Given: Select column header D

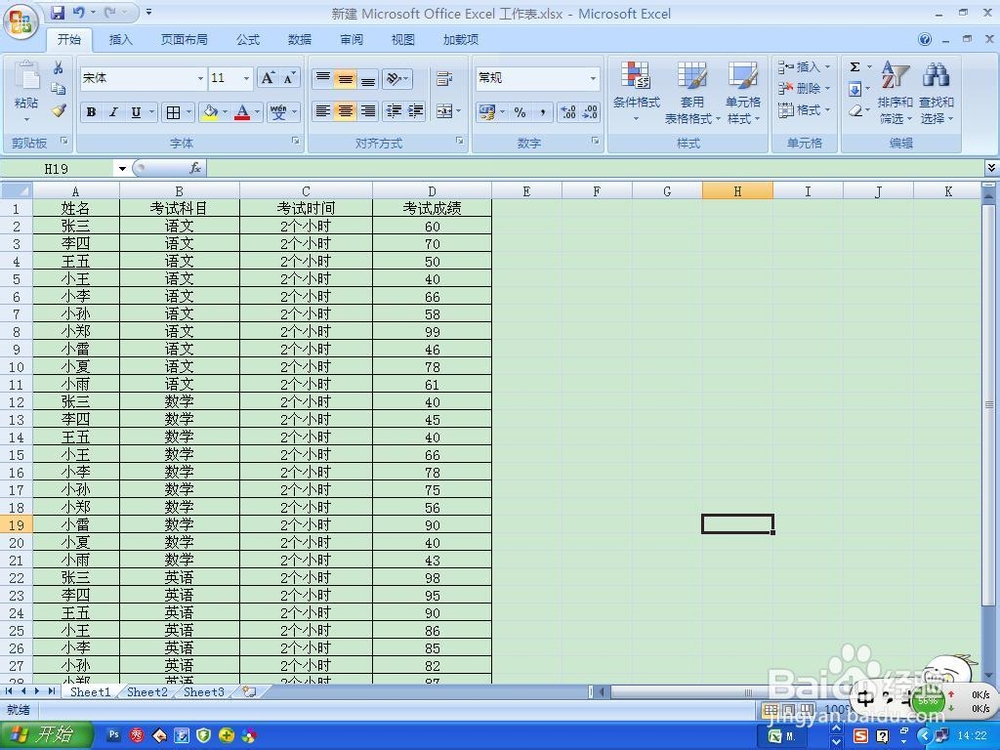Looking at the screenshot, I should tap(432, 191).
